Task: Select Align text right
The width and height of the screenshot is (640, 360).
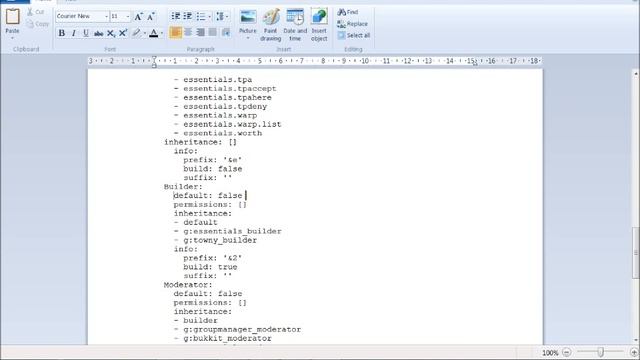Action: pos(200,32)
